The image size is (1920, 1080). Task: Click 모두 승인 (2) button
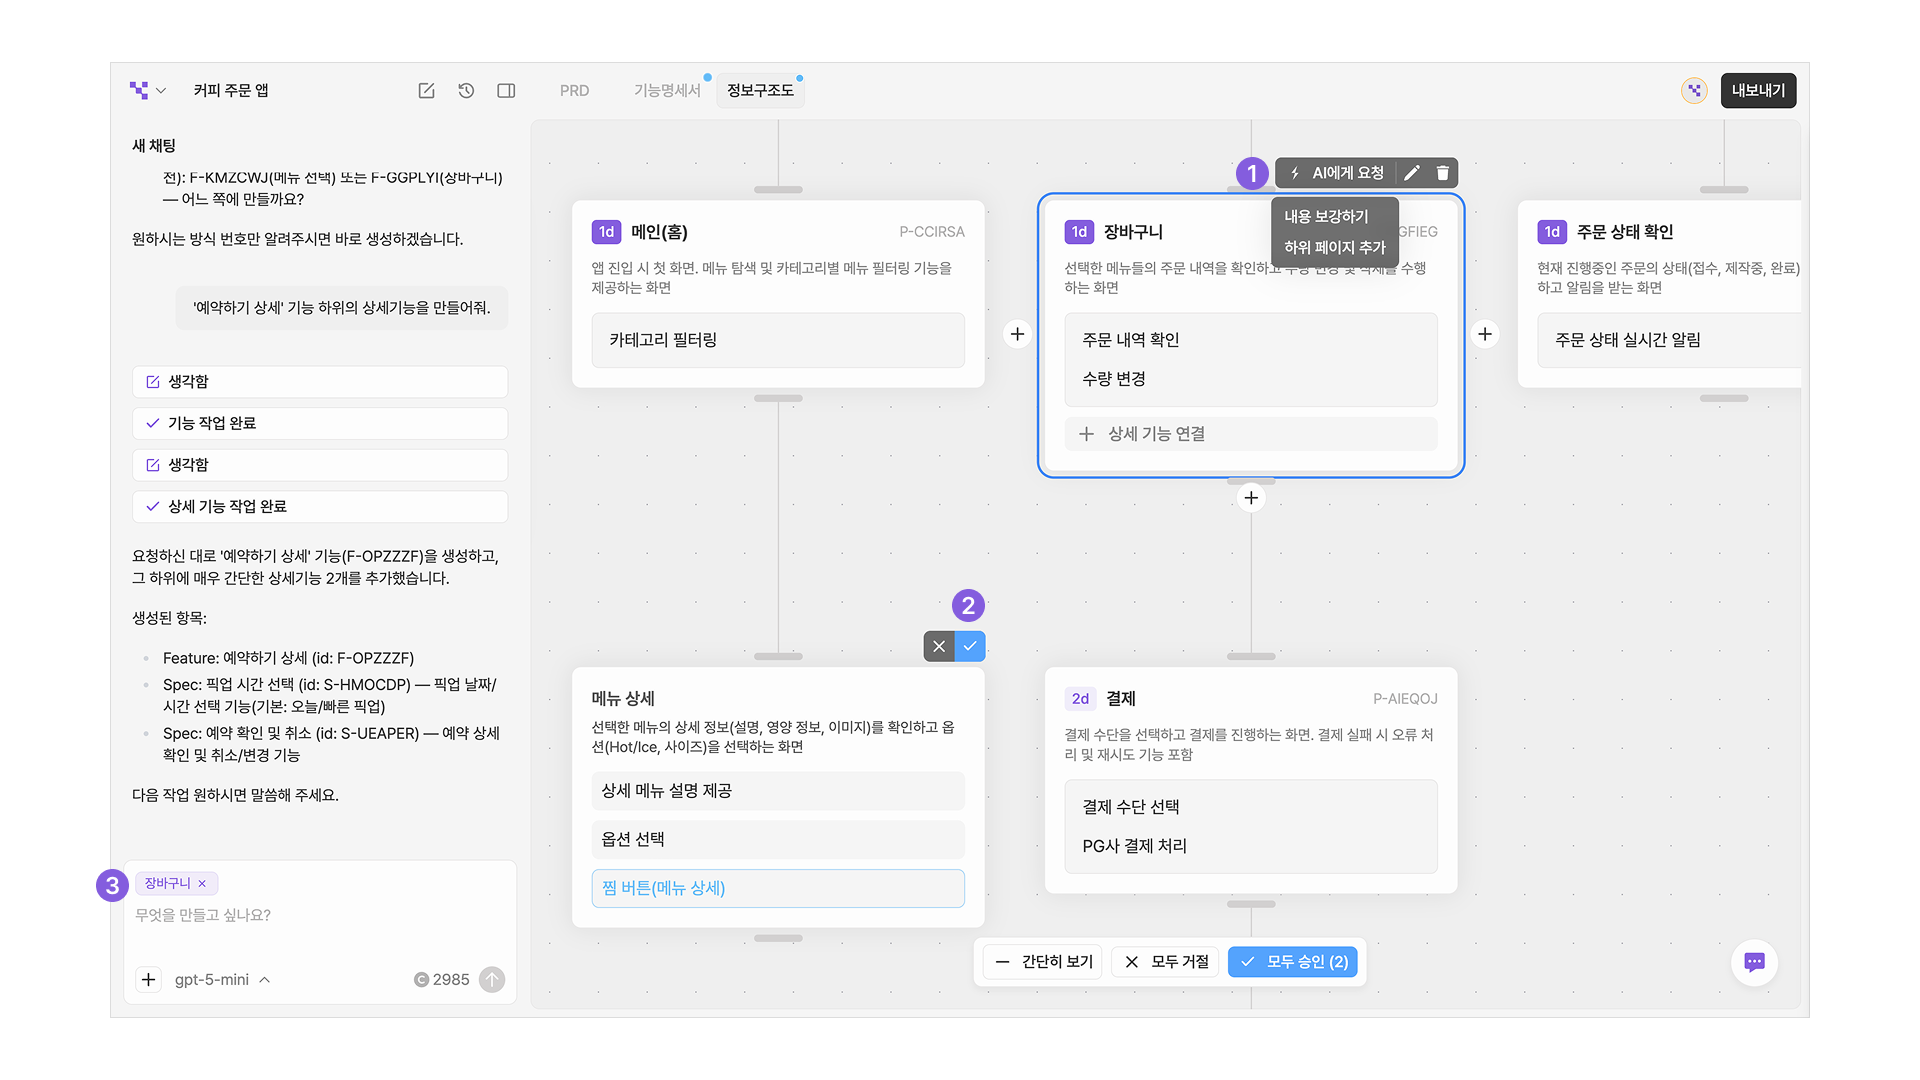[x=1293, y=962]
